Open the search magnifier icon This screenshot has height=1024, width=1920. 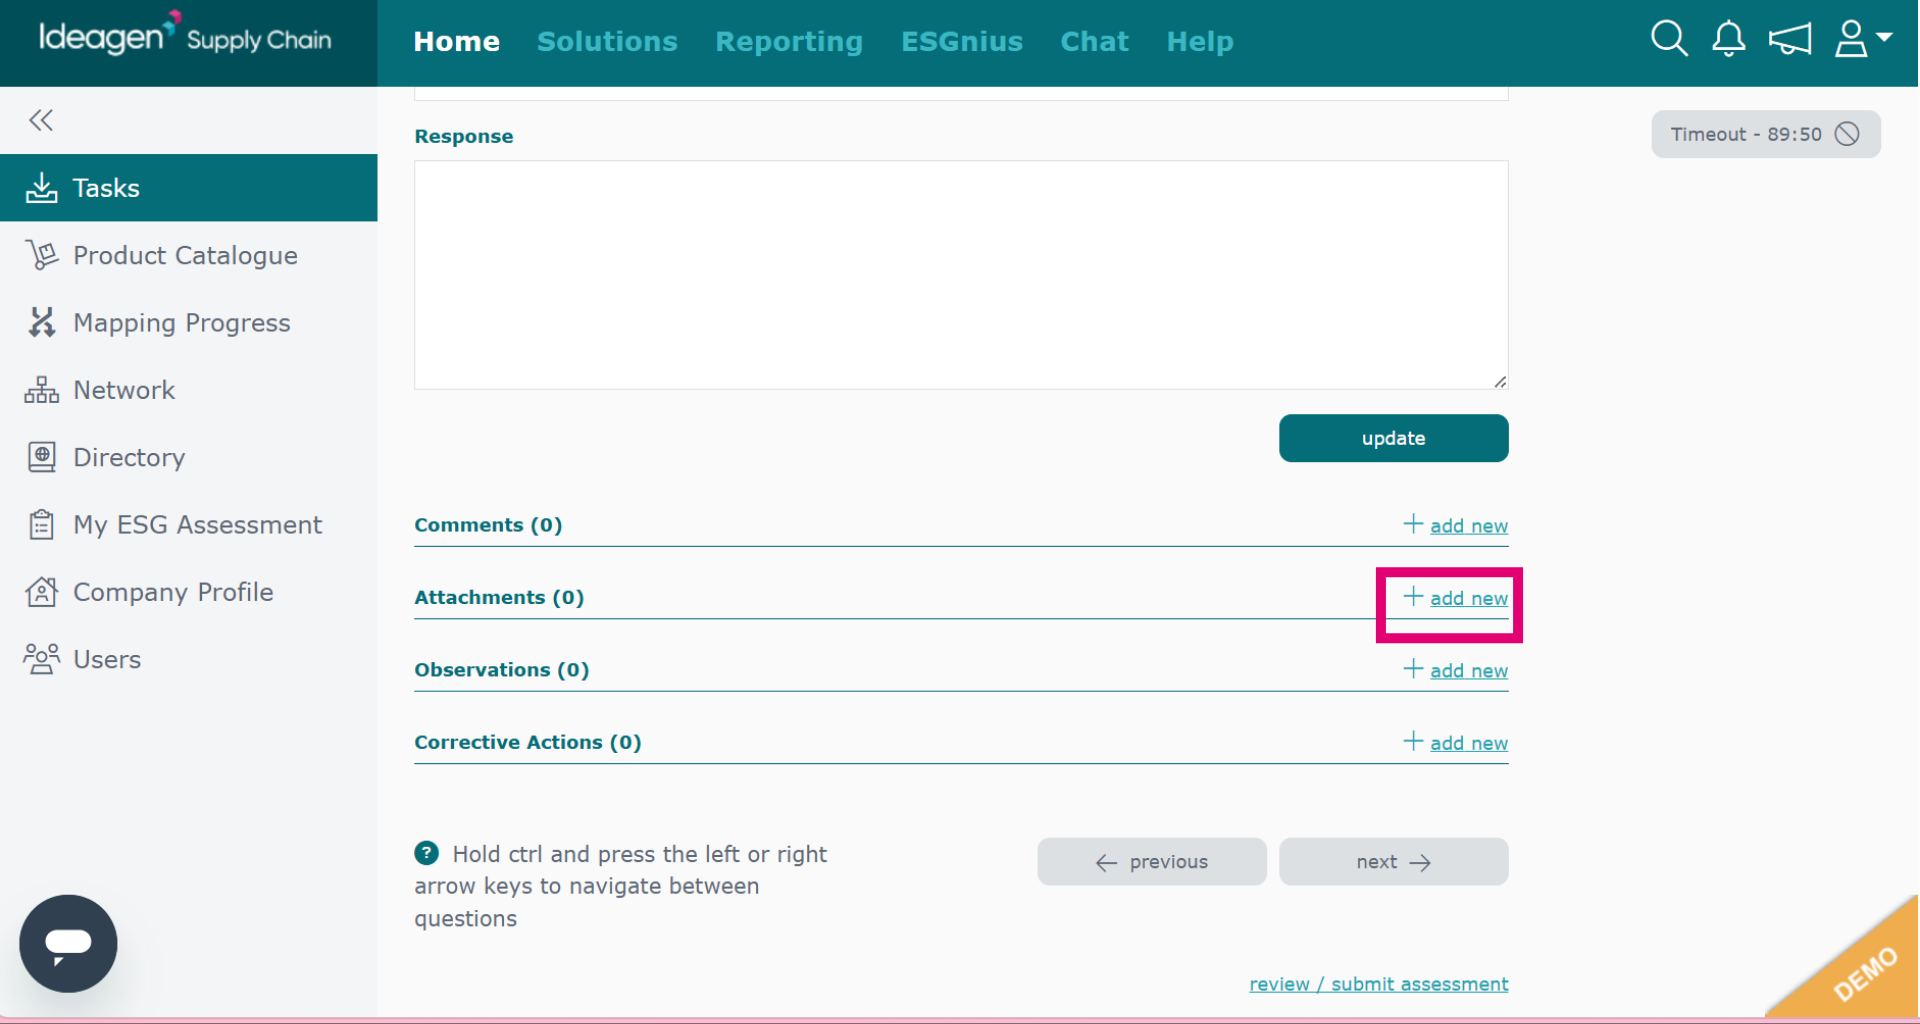click(x=1669, y=39)
